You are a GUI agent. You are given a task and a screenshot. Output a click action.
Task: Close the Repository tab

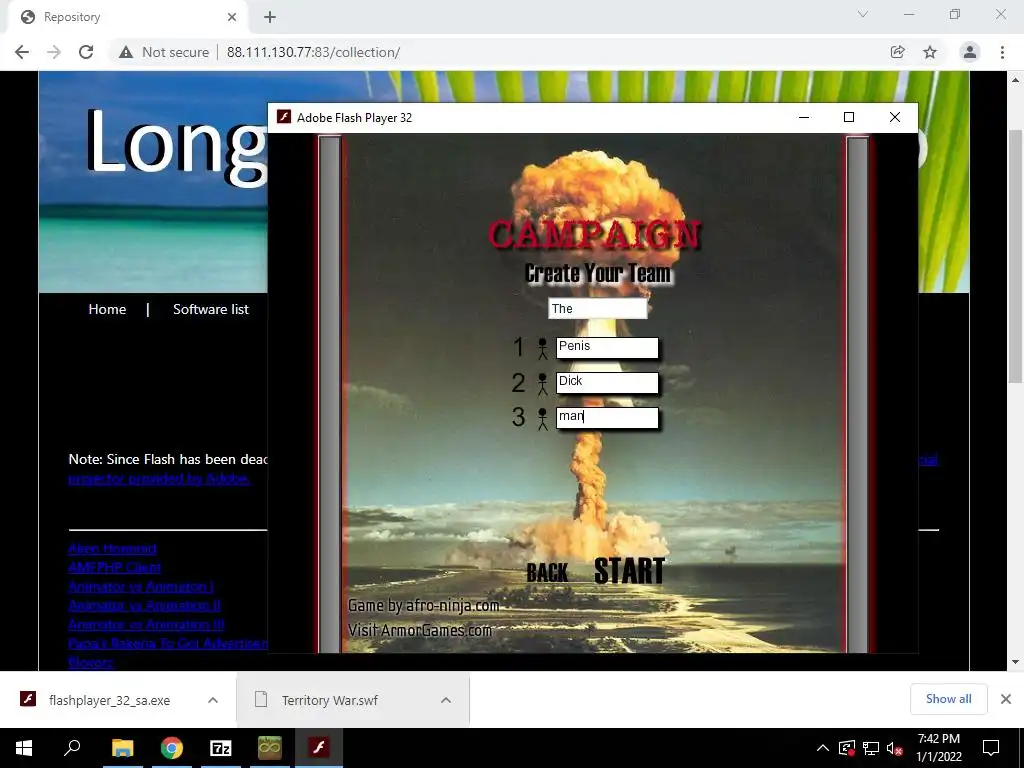[232, 17]
